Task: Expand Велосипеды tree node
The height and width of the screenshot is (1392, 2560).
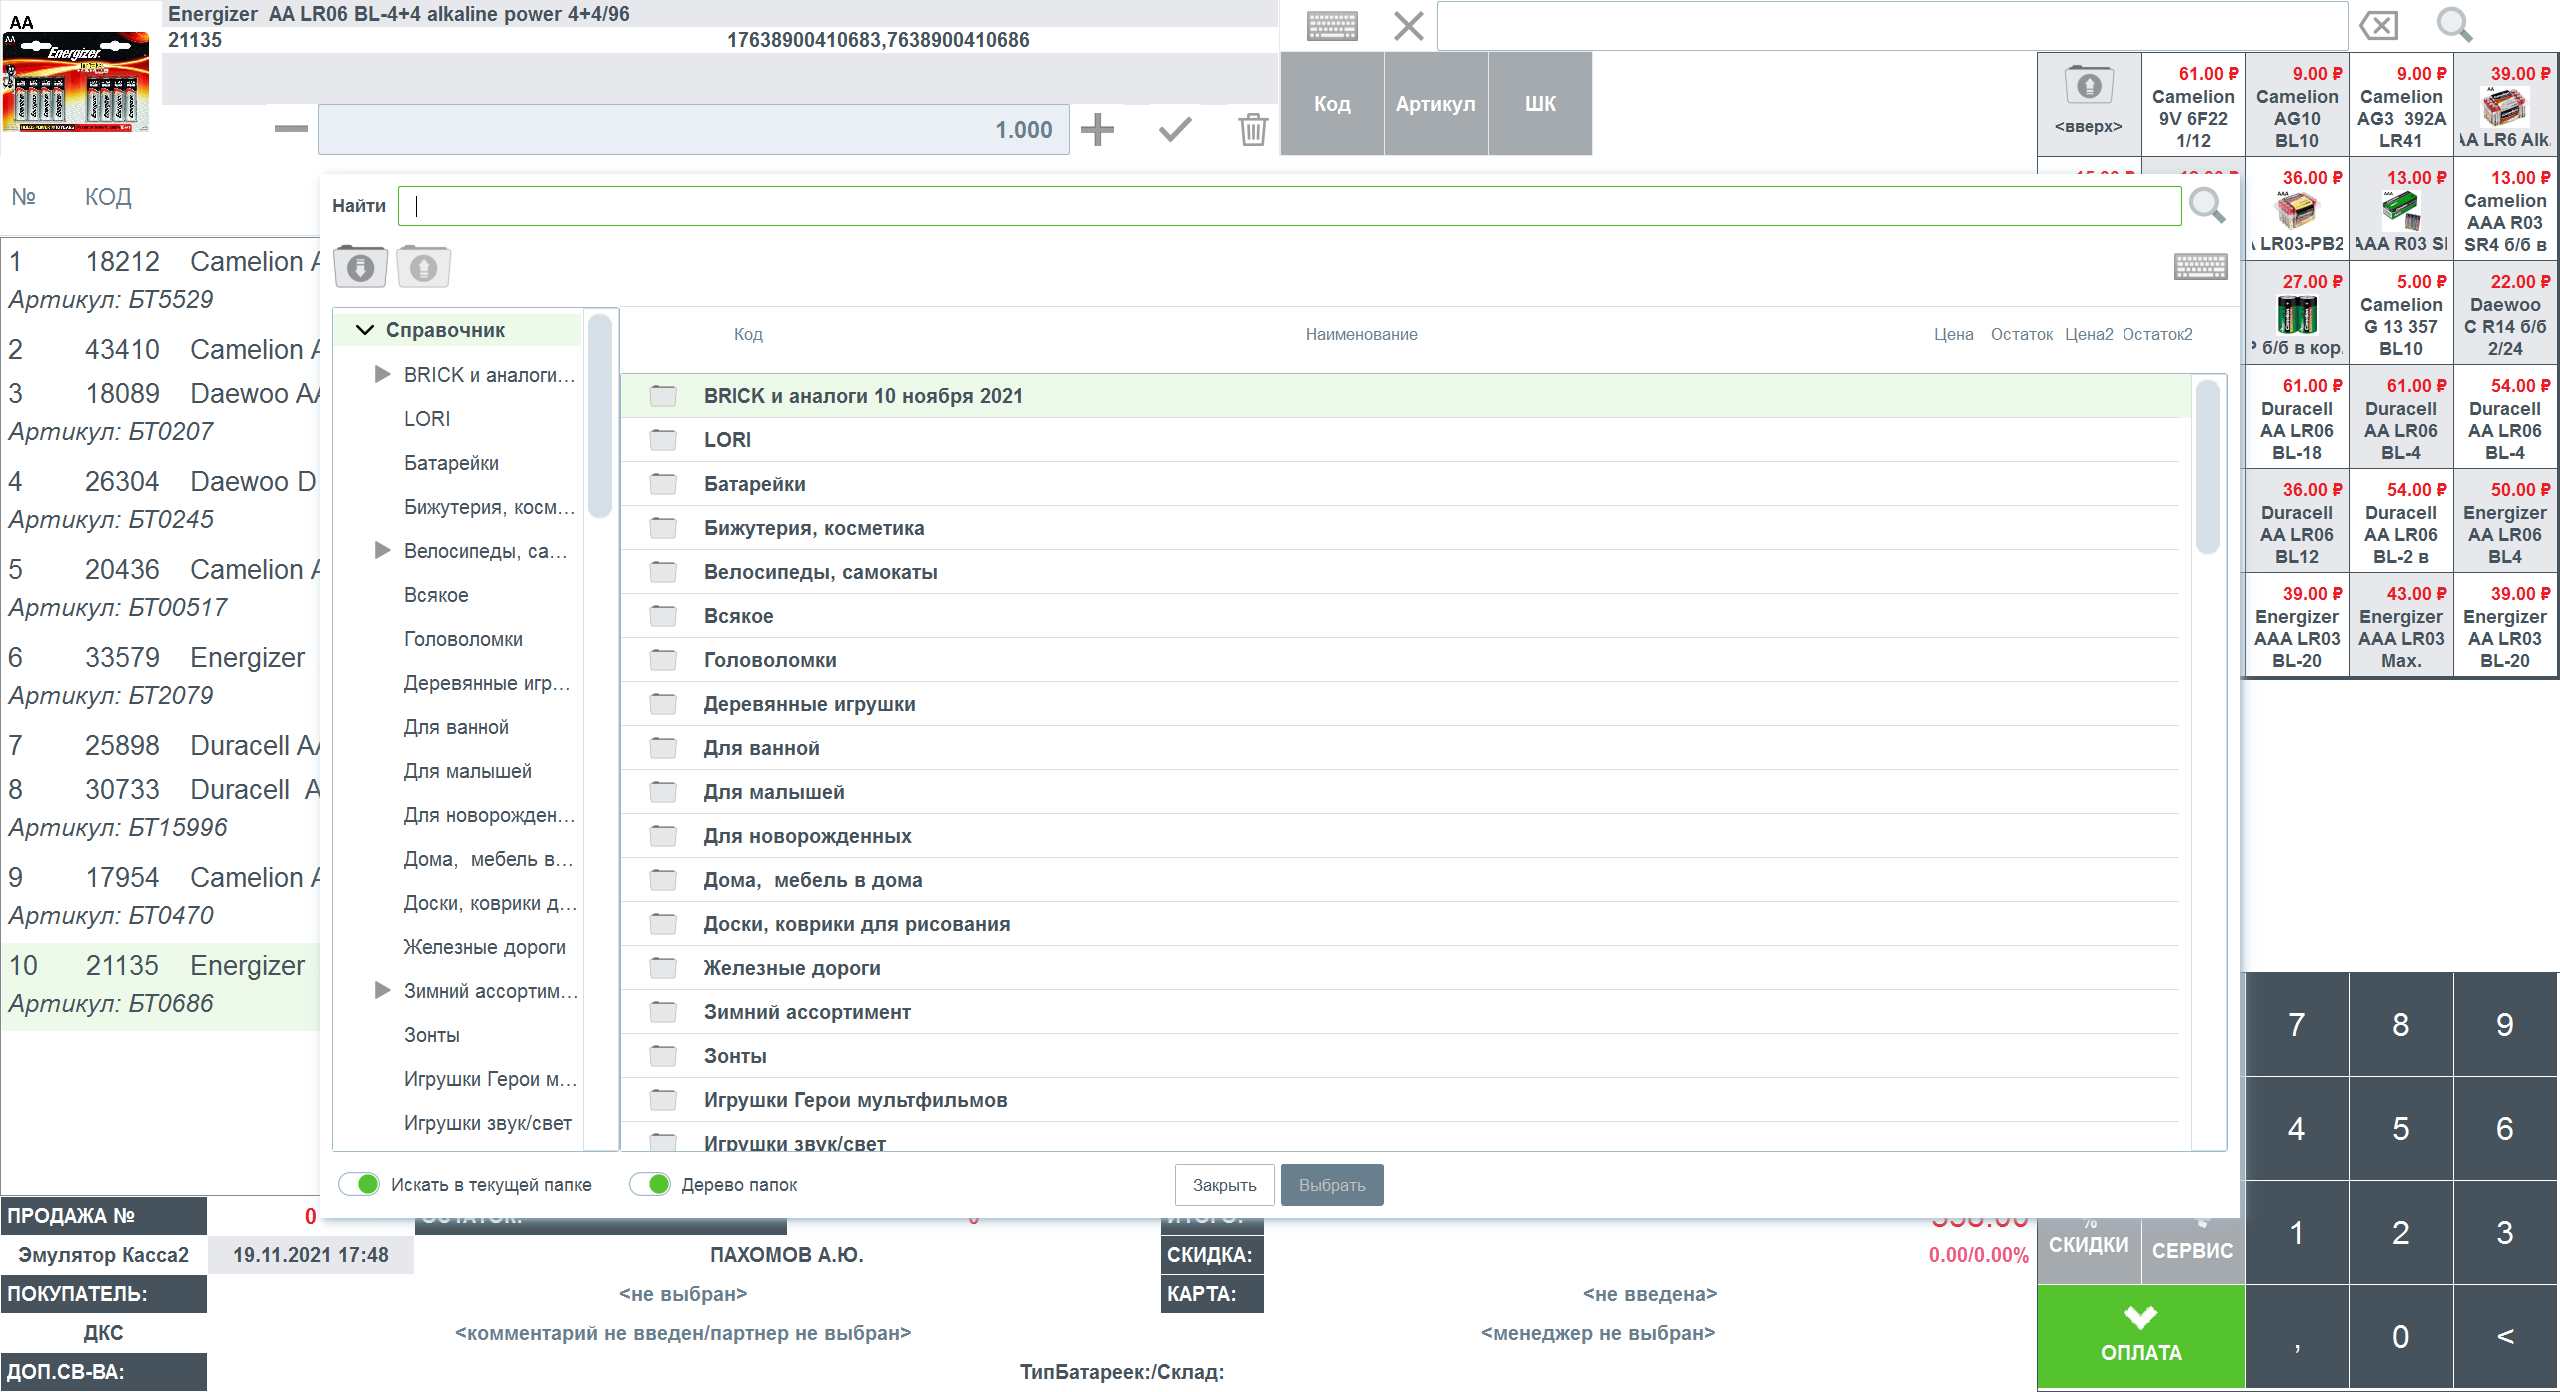Action: (x=382, y=550)
